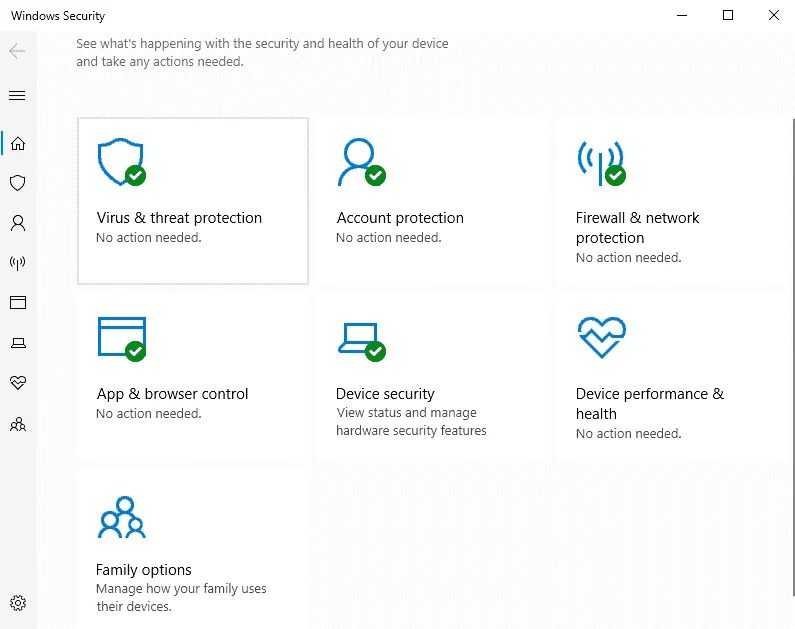Click 'No action needed.' under Device performance & health
This screenshot has height=629, width=795.
[629, 433]
